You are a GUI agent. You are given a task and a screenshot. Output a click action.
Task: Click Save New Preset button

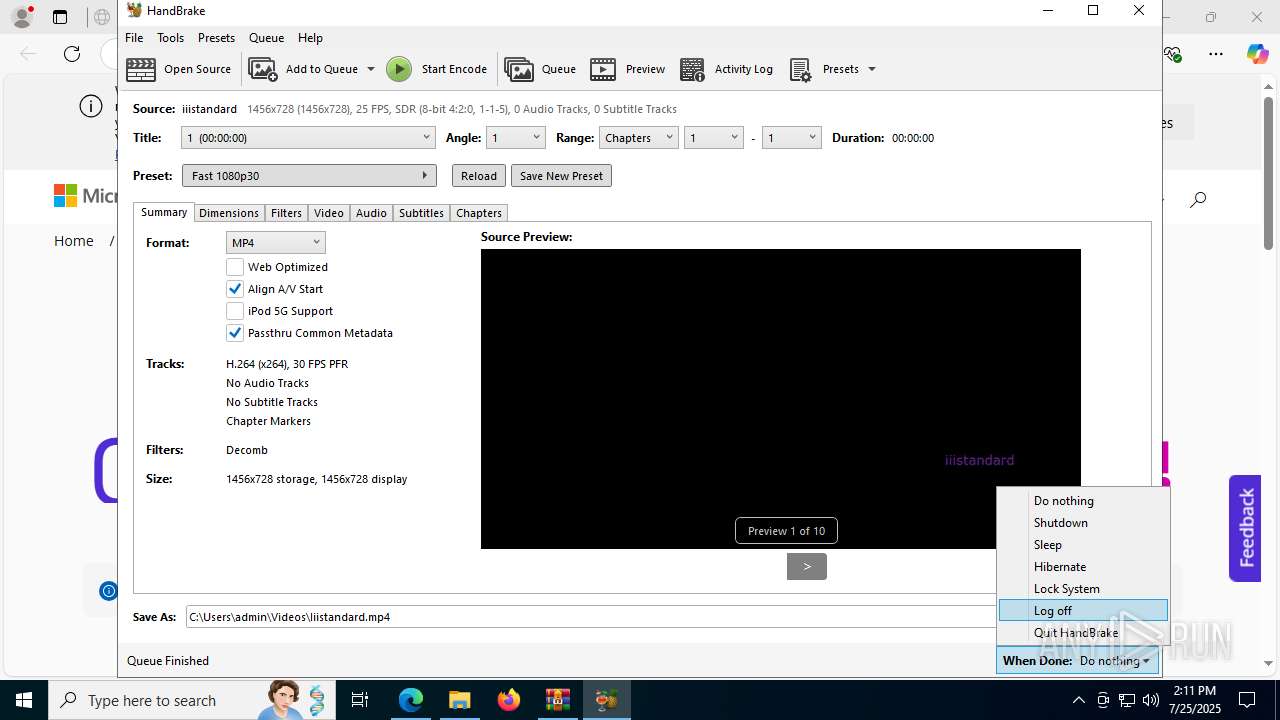point(561,176)
